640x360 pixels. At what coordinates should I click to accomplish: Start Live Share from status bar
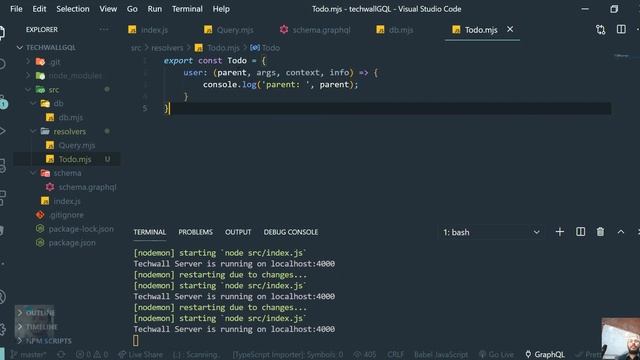pos(140,354)
